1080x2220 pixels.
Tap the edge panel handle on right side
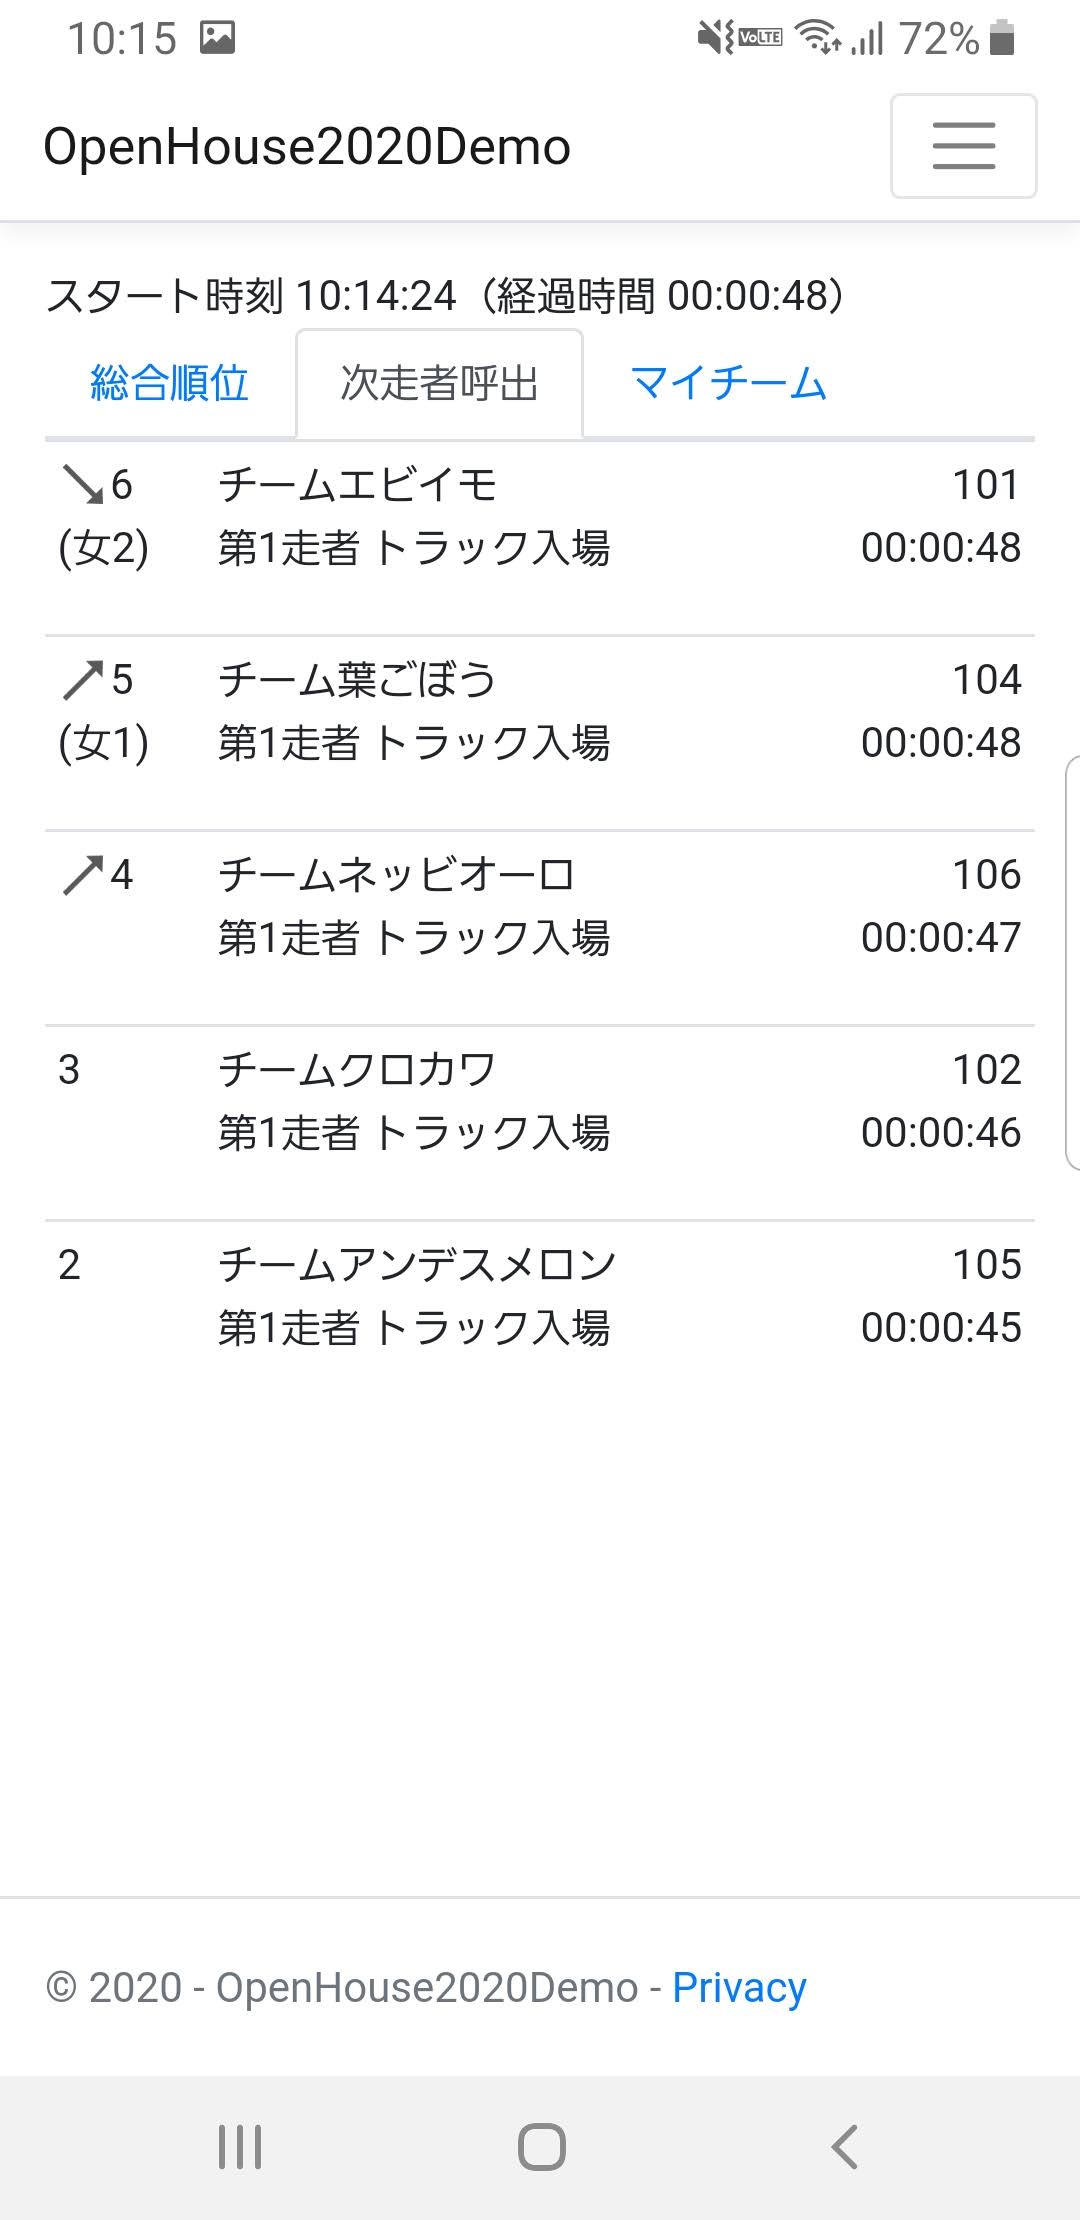click(1072, 962)
